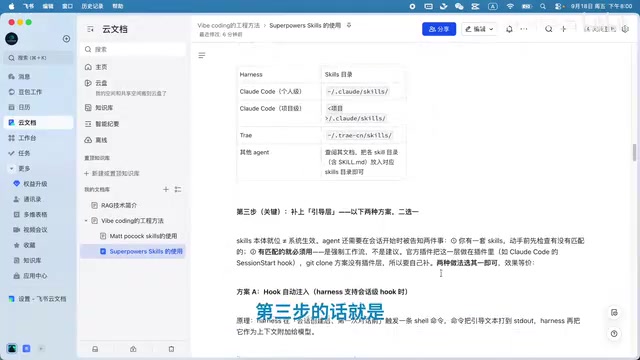
Task: Click 新建或置顶知识库
Action: coord(112,173)
